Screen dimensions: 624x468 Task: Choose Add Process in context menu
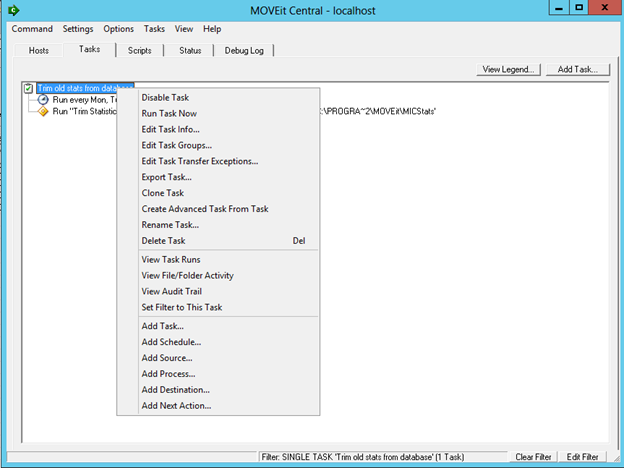tap(218, 374)
